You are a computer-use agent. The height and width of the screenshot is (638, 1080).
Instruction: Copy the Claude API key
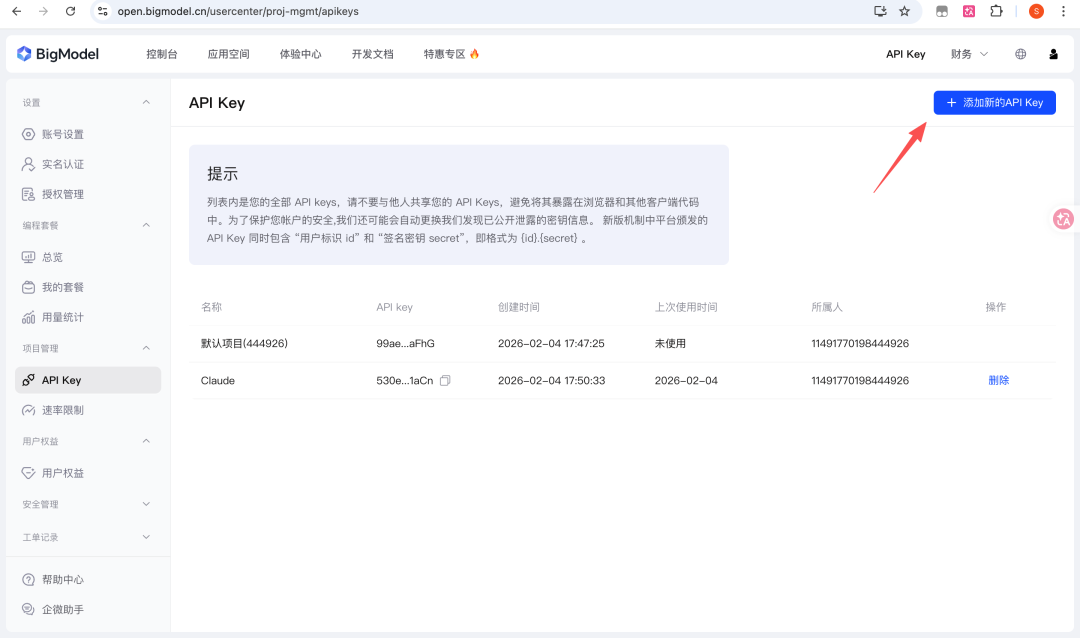pyautogui.click(x=445, y=380)
